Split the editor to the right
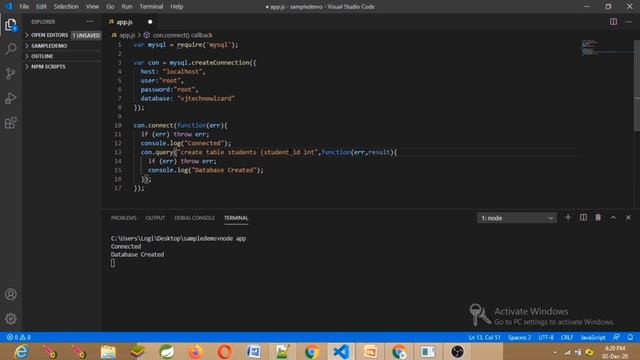This screenshot has height=360, width=640. [x=613, y=22]
